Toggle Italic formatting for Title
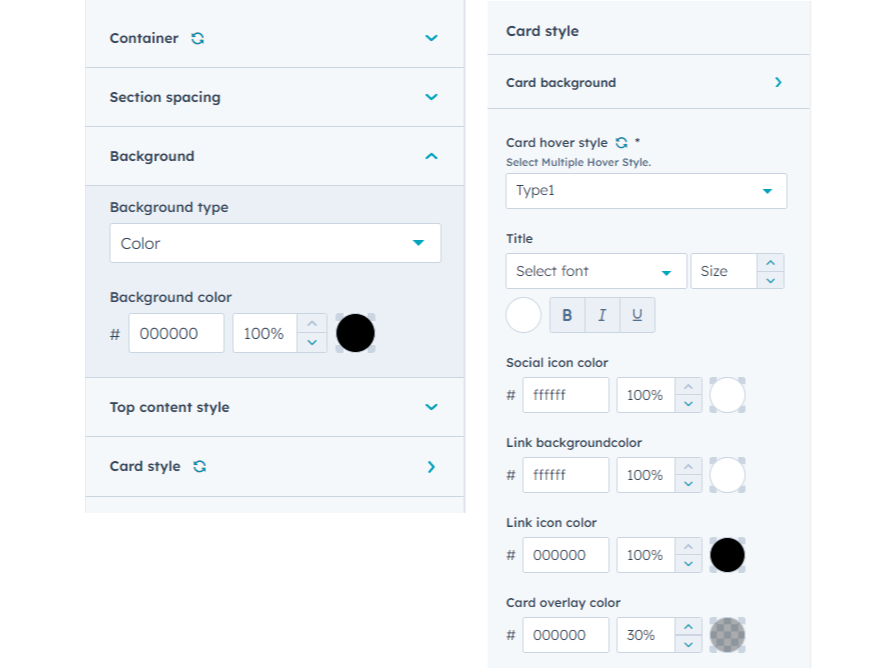This screenshot has width=890, height=668. [x=602, y=315]
